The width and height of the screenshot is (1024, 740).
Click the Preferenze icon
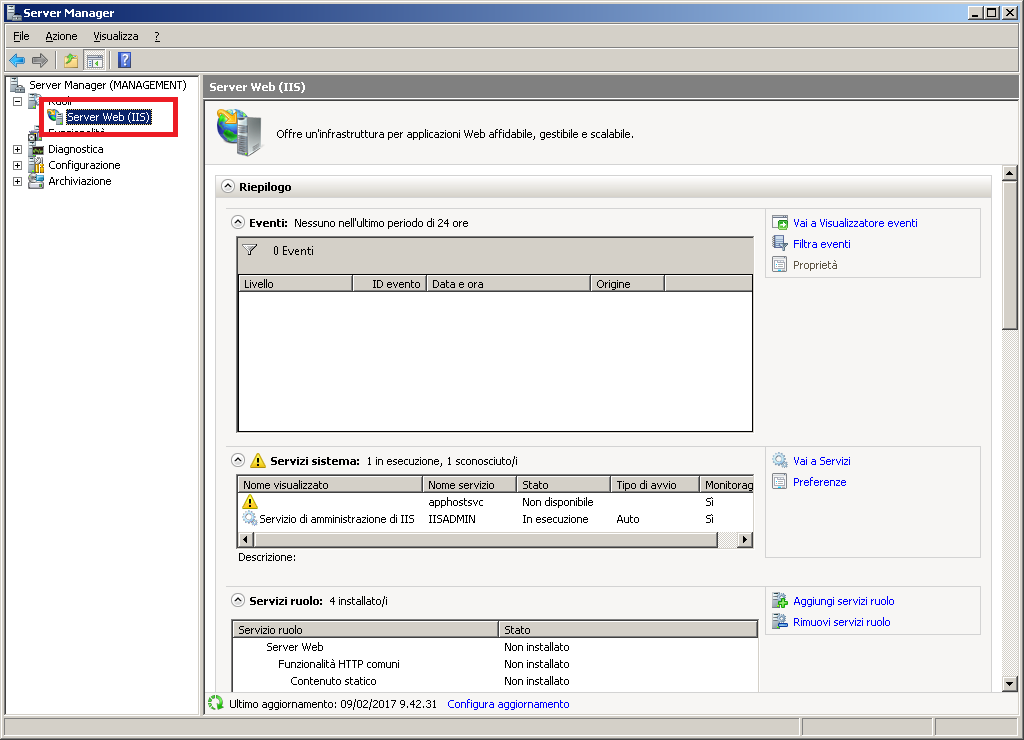click(x=780, y=482)
